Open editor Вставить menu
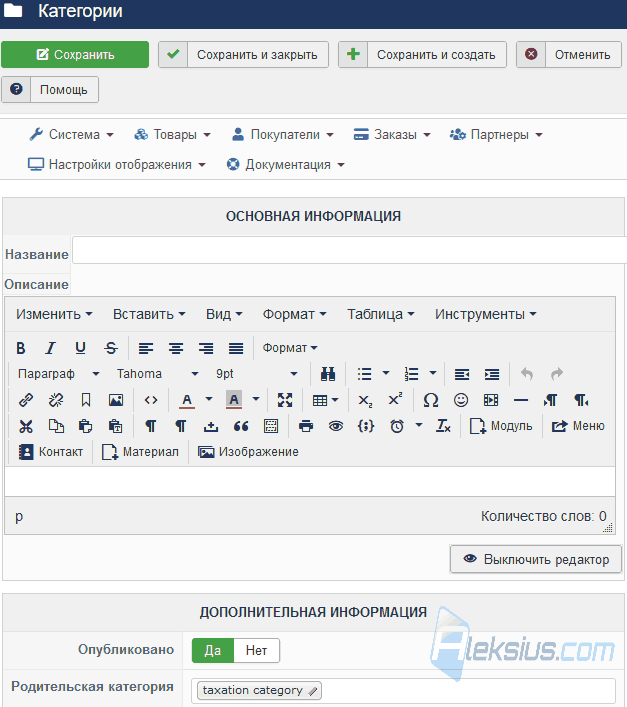Image resolution: width=627 pixels, height=707 pixels. click(x=149, y=314)
